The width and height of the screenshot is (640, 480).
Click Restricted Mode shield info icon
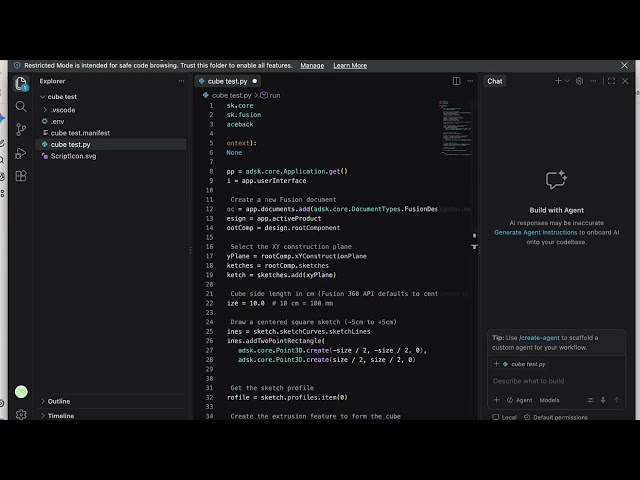[17, 65]
